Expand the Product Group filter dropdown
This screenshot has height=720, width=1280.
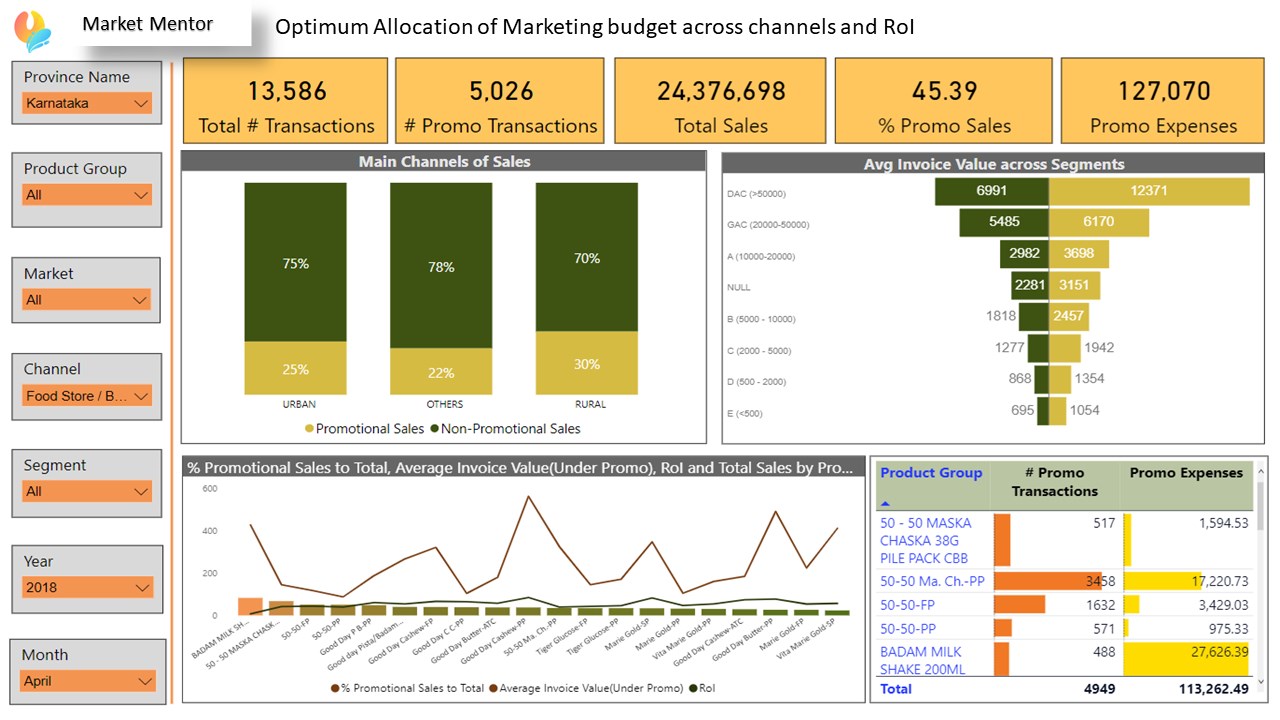tap(87, 195)
